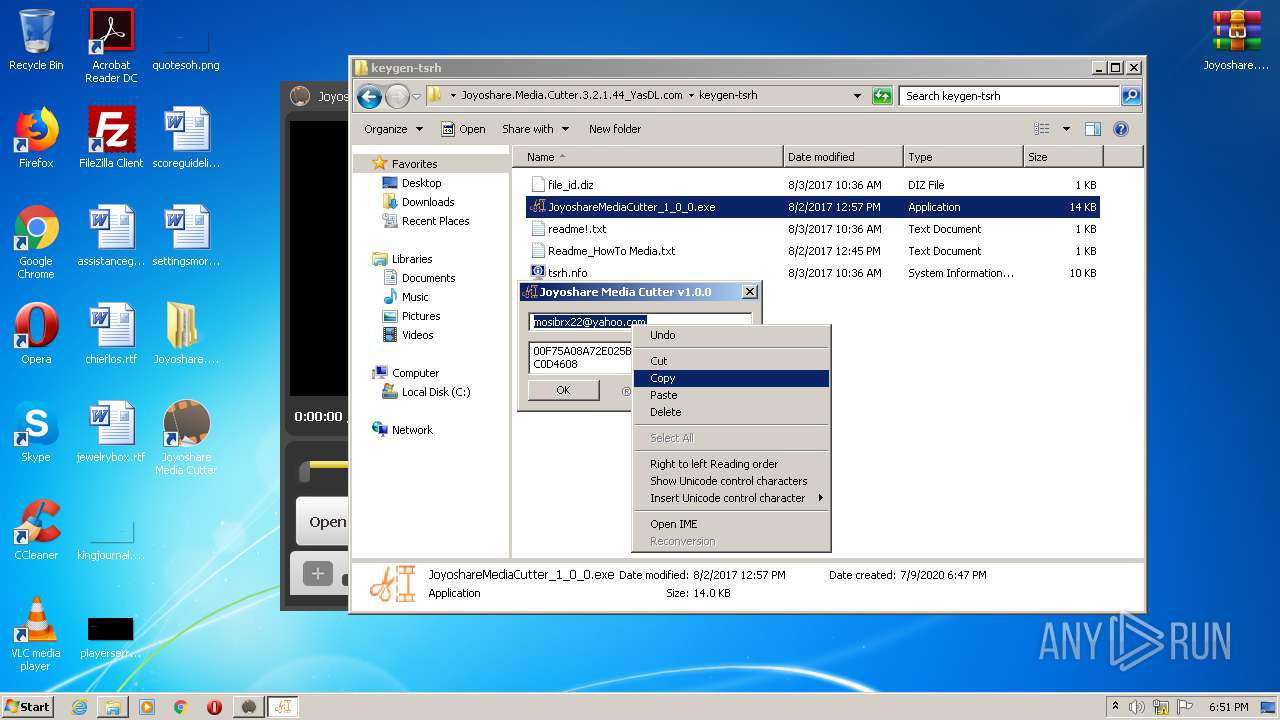Screen dimensions: 1280x720
Task: Expand the Insert Unicode control character submenu
Action: pyautogui.click(x=731, y=498)
